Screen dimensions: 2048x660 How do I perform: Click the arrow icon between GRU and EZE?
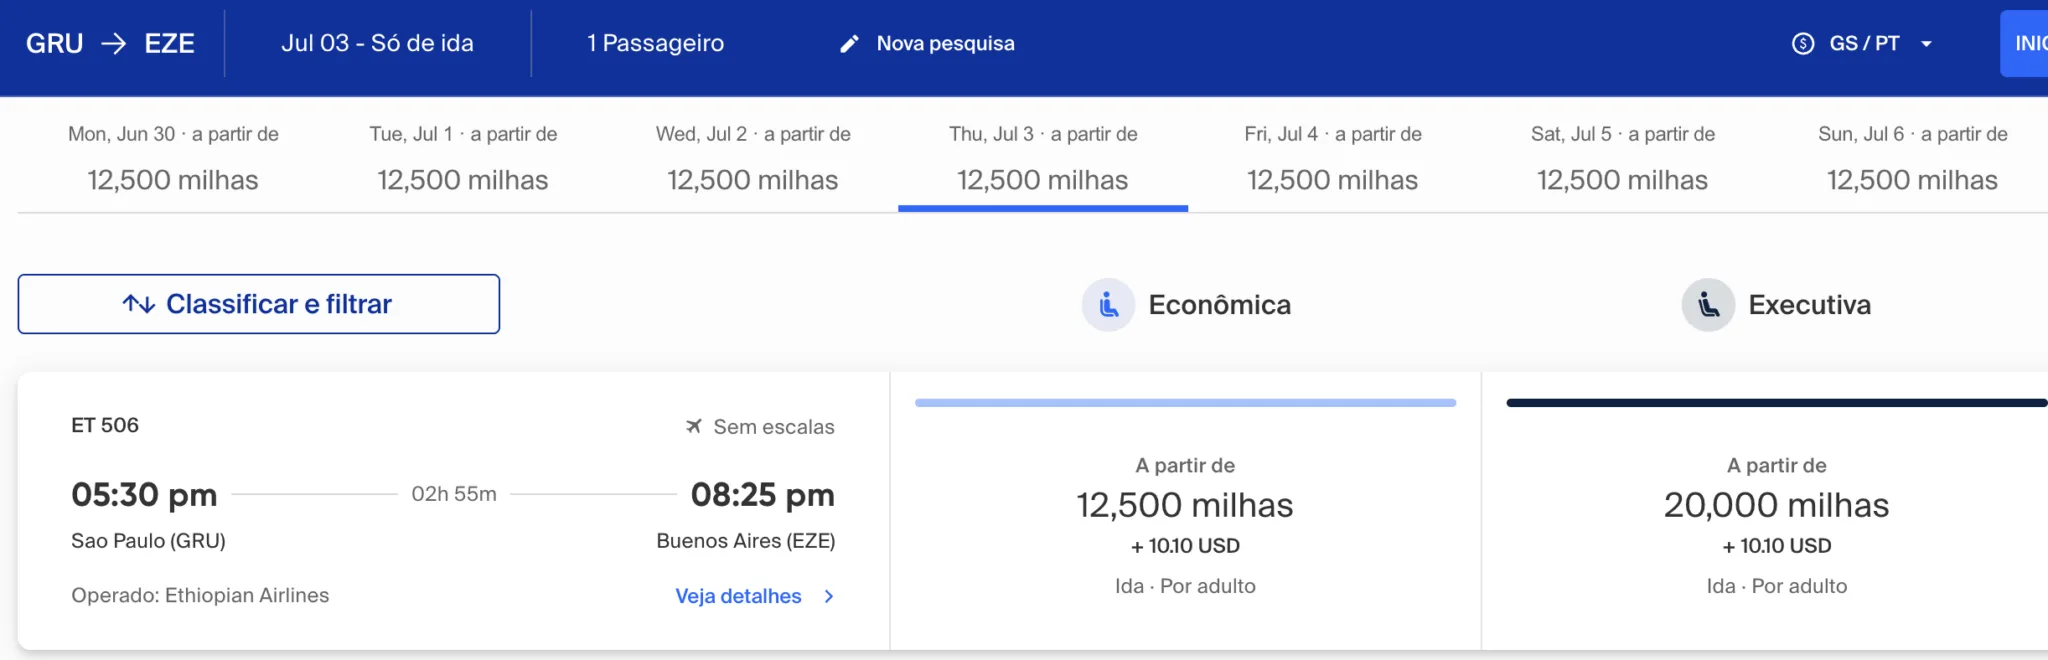click(x=113, y=43)
